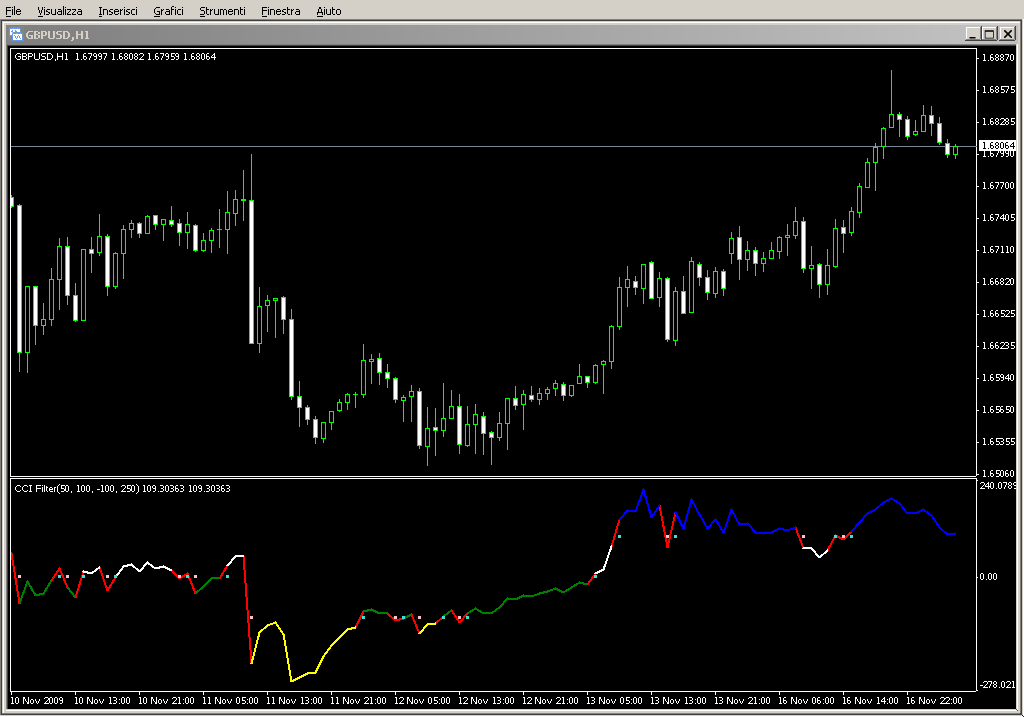Click the GBPUSD,H1 OHLC price label
The width and height of the screenshot is (1024, 717).
115,57
